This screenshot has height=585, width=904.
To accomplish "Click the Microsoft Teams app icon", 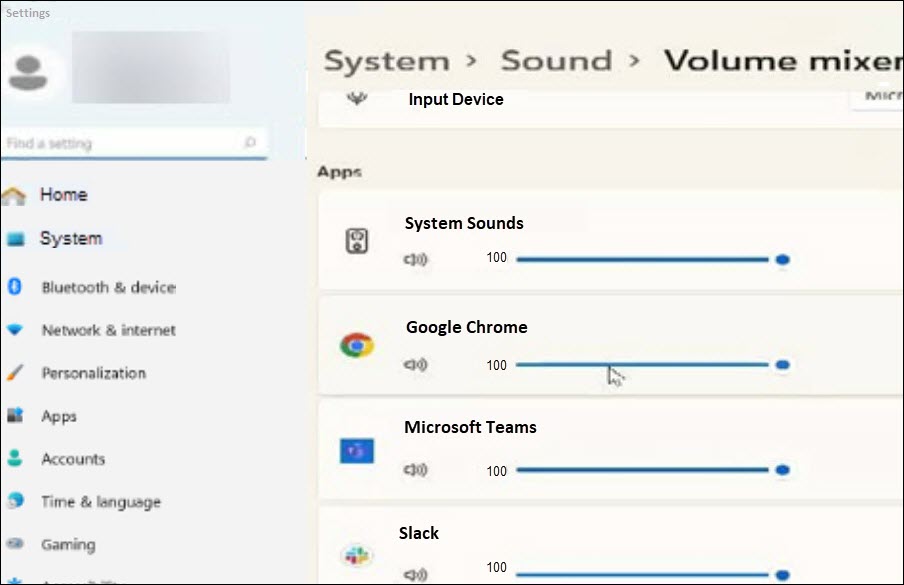I will tap(357, 452).
